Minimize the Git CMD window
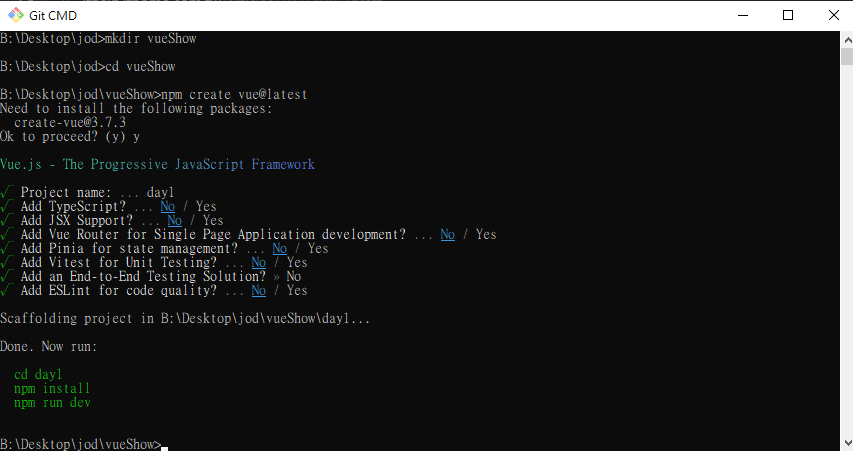The height and width of the screenshot is (451, 853). [x=743, y=15]
